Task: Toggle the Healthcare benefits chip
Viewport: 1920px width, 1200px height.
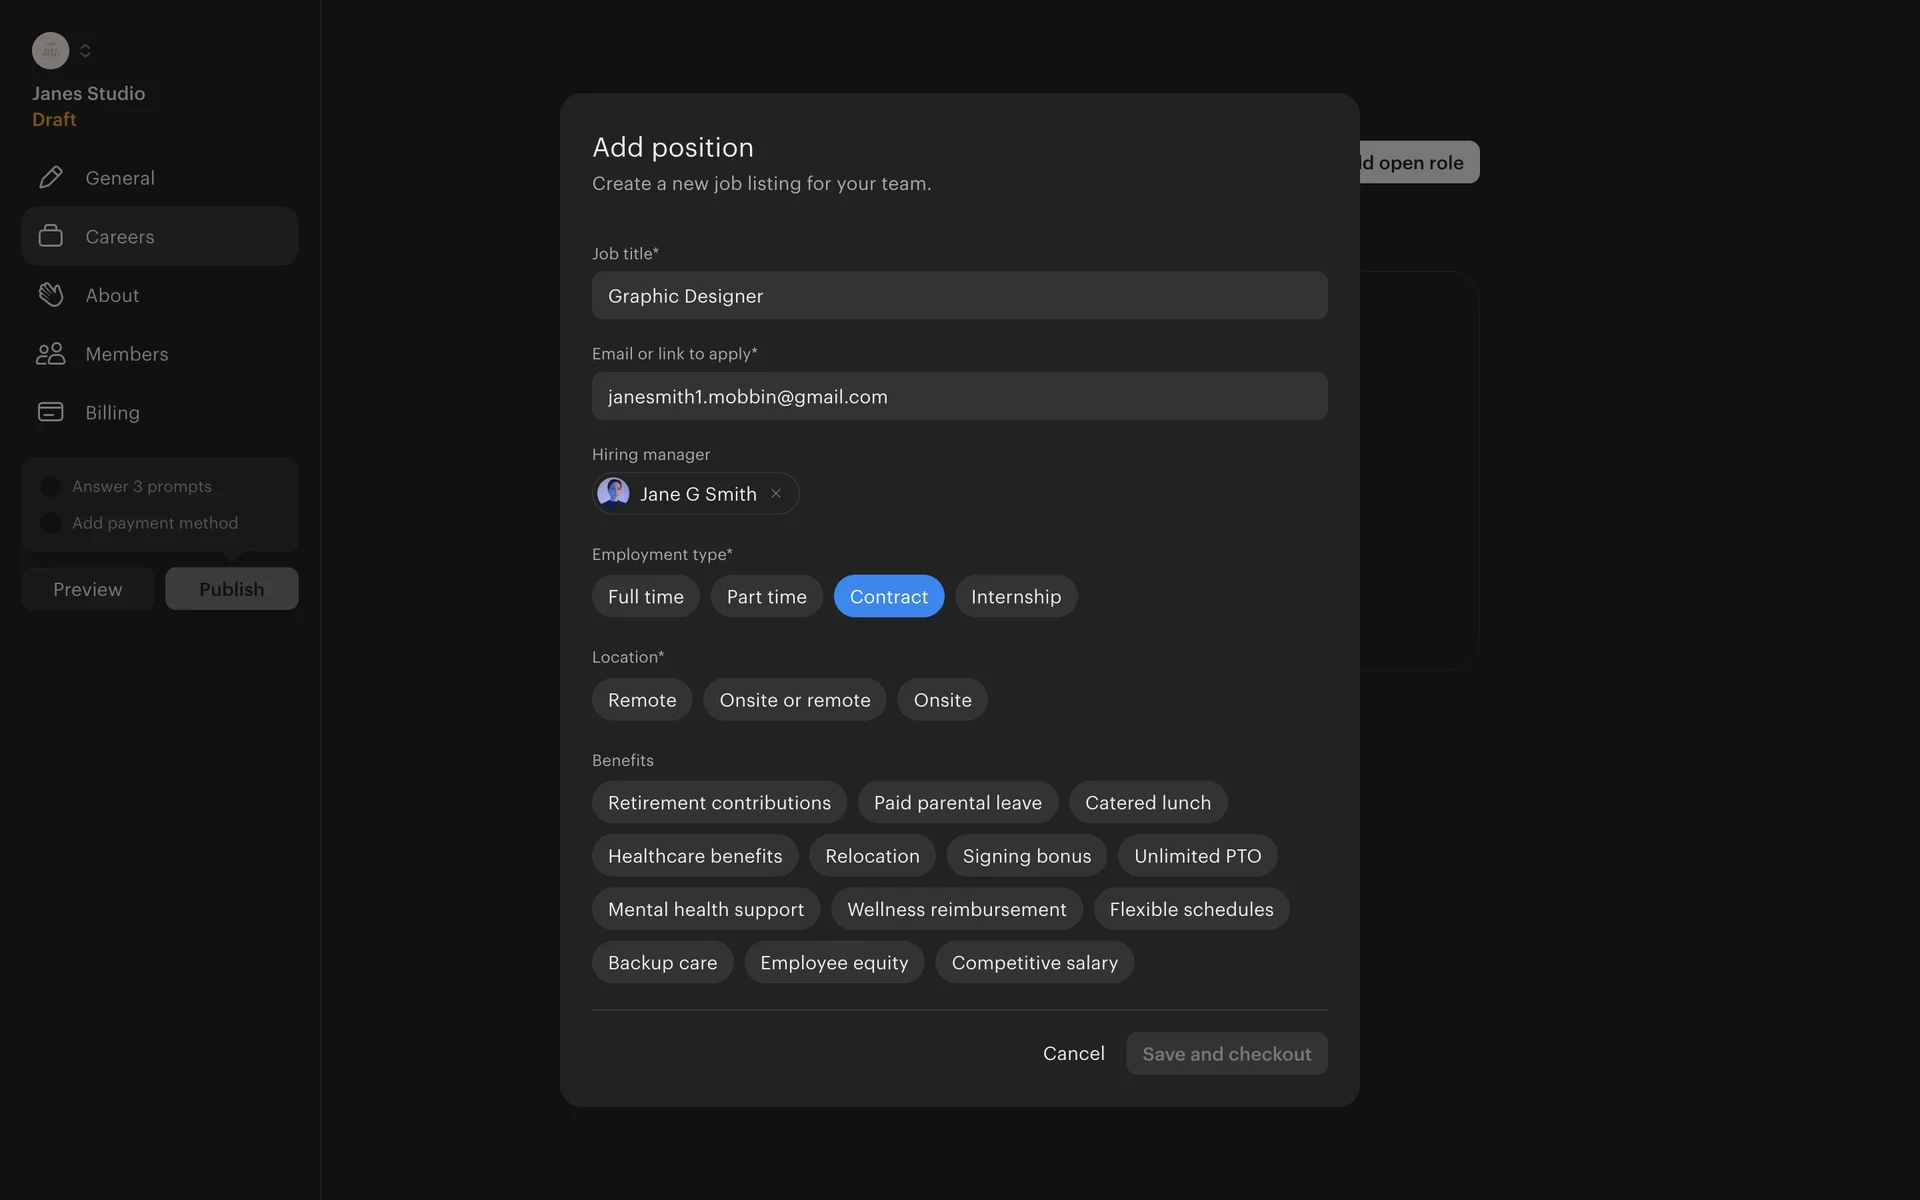Action: 694,856
